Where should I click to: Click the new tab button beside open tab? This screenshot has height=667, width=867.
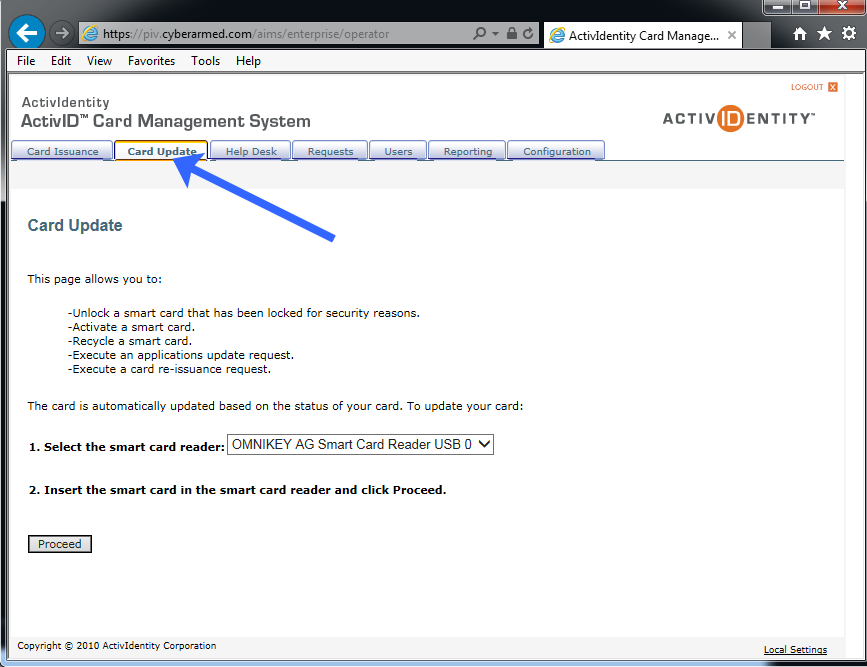pyautogui.click(x=756, y=35)
